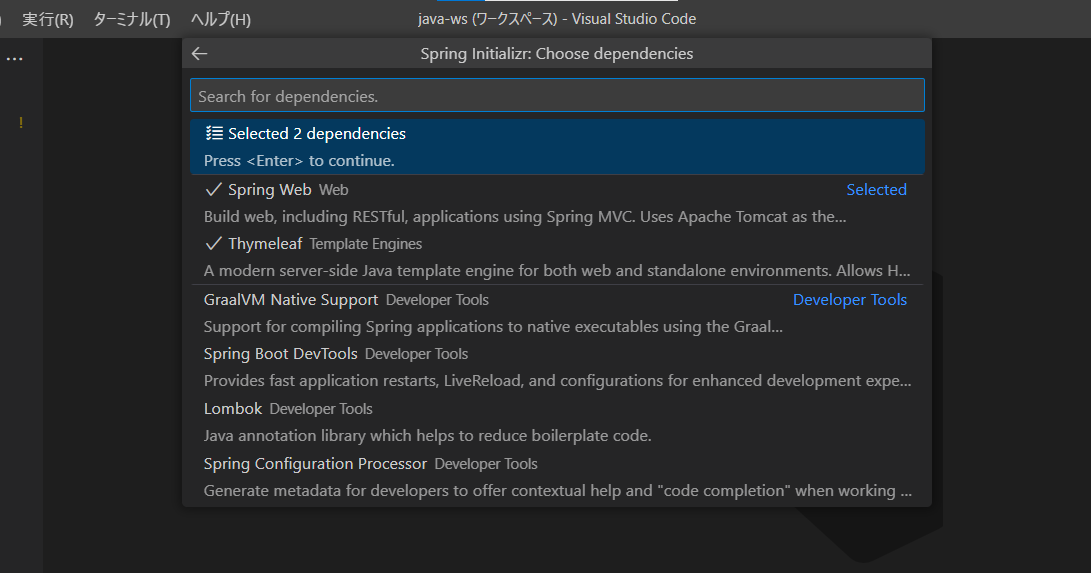
Task: Select Spring Boot DevTools dependency
Action: click(283, 354)
